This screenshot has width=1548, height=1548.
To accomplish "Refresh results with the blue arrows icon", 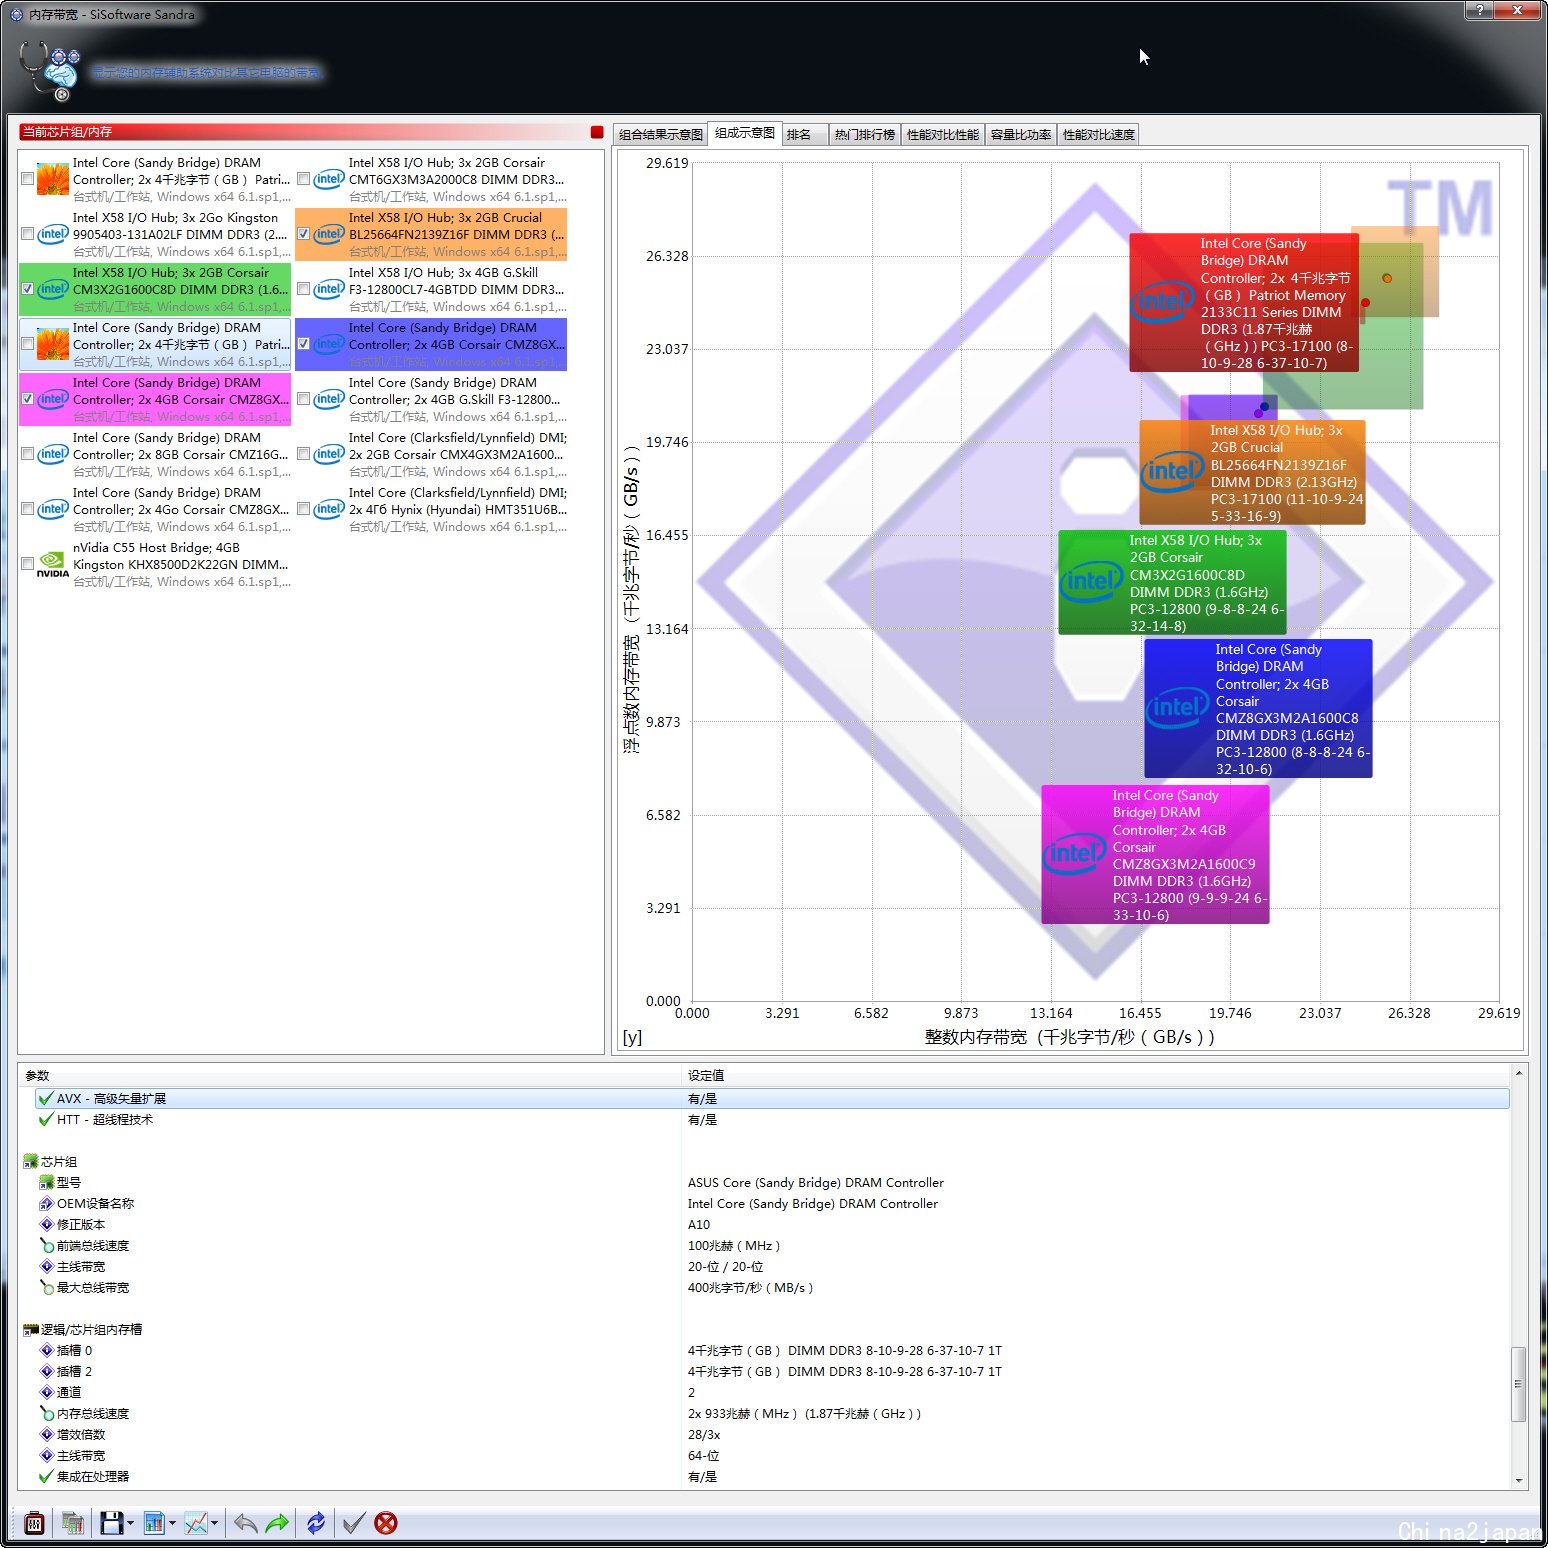I will click(x=315, y=1523).
